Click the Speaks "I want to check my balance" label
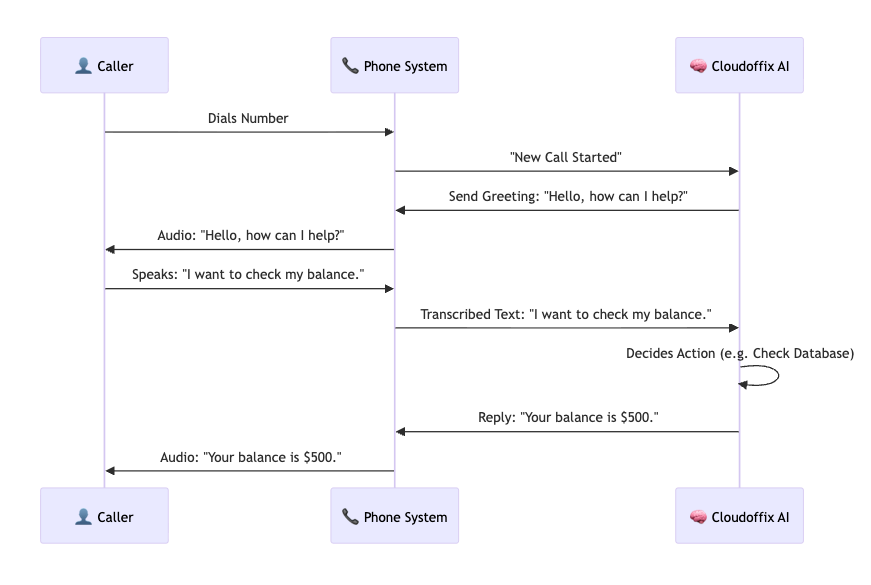 click(x=248, y=275)
